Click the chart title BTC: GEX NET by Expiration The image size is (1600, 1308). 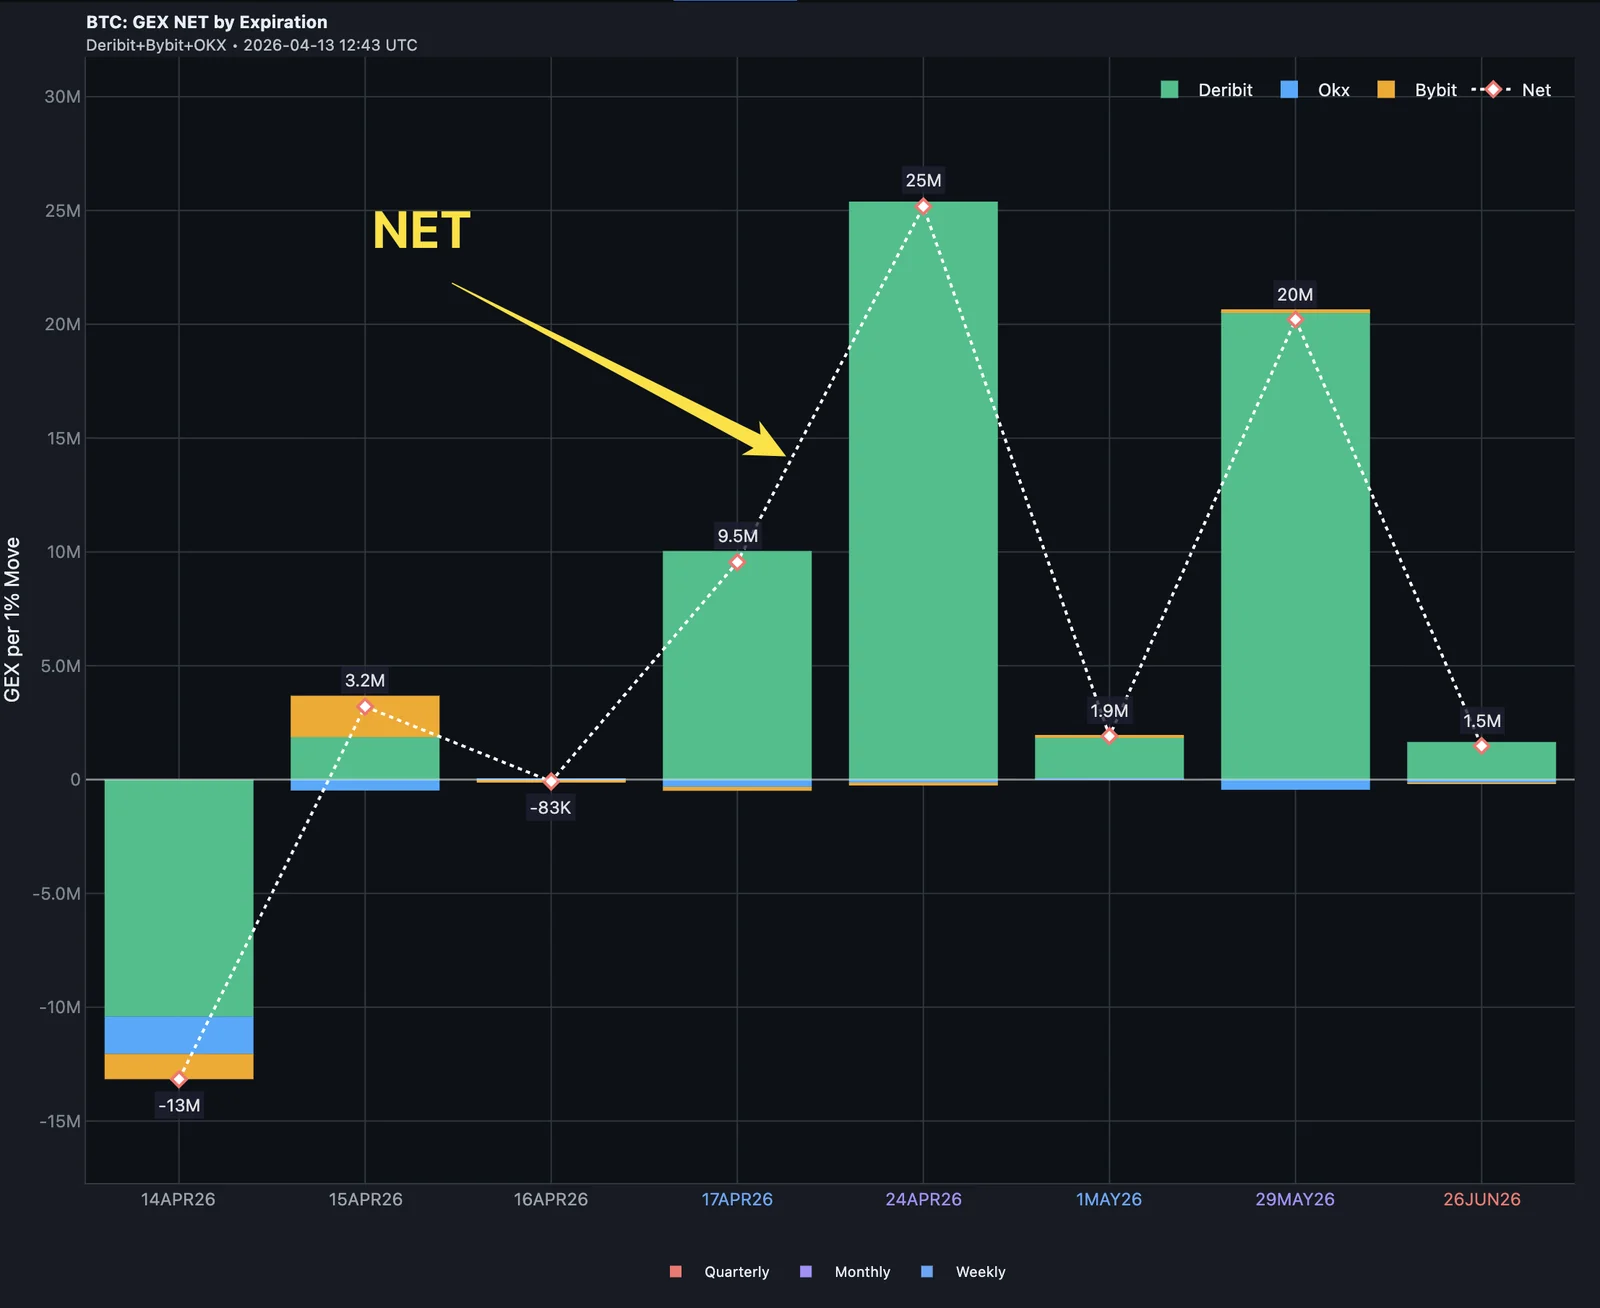pos(206,21)
